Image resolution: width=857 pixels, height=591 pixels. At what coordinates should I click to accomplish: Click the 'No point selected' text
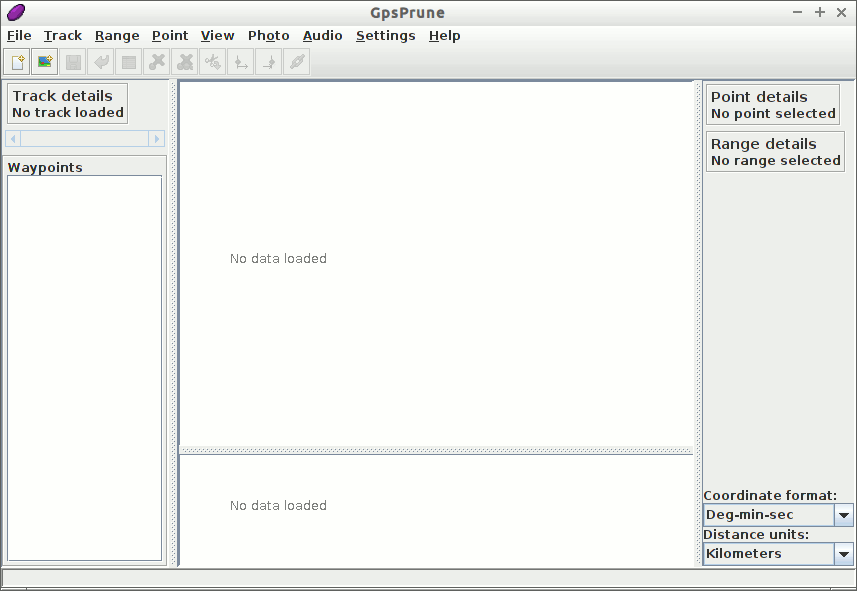tap(773, 114)
